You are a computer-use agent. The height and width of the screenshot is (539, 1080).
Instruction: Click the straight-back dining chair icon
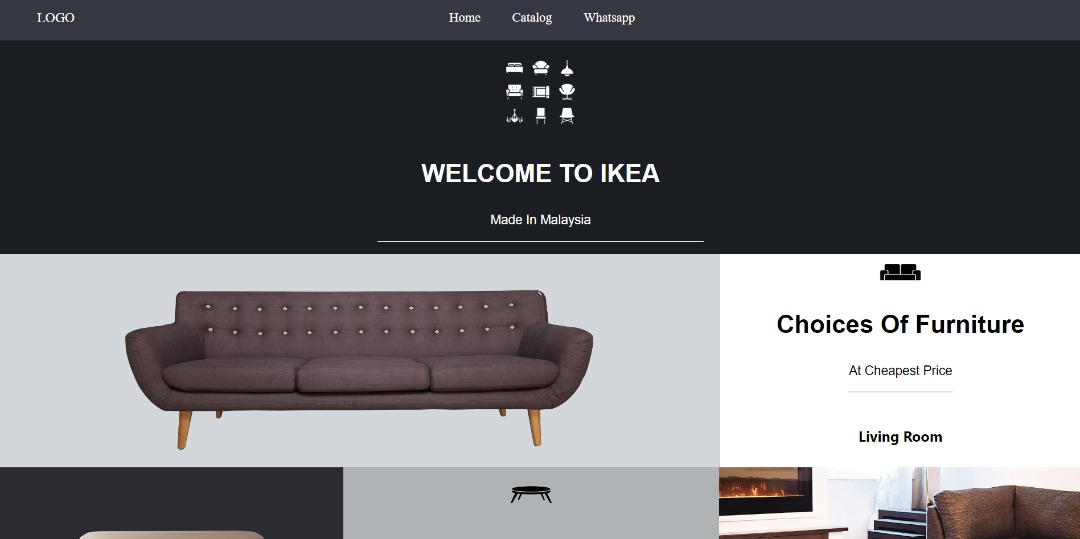coord(541,116)
